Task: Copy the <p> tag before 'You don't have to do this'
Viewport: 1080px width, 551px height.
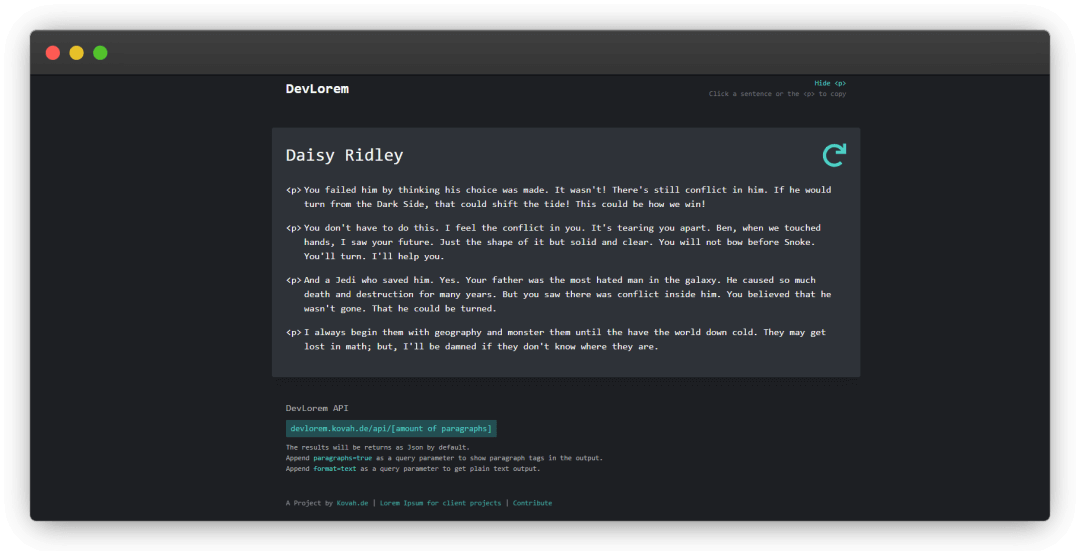Action: pos(293,228)
